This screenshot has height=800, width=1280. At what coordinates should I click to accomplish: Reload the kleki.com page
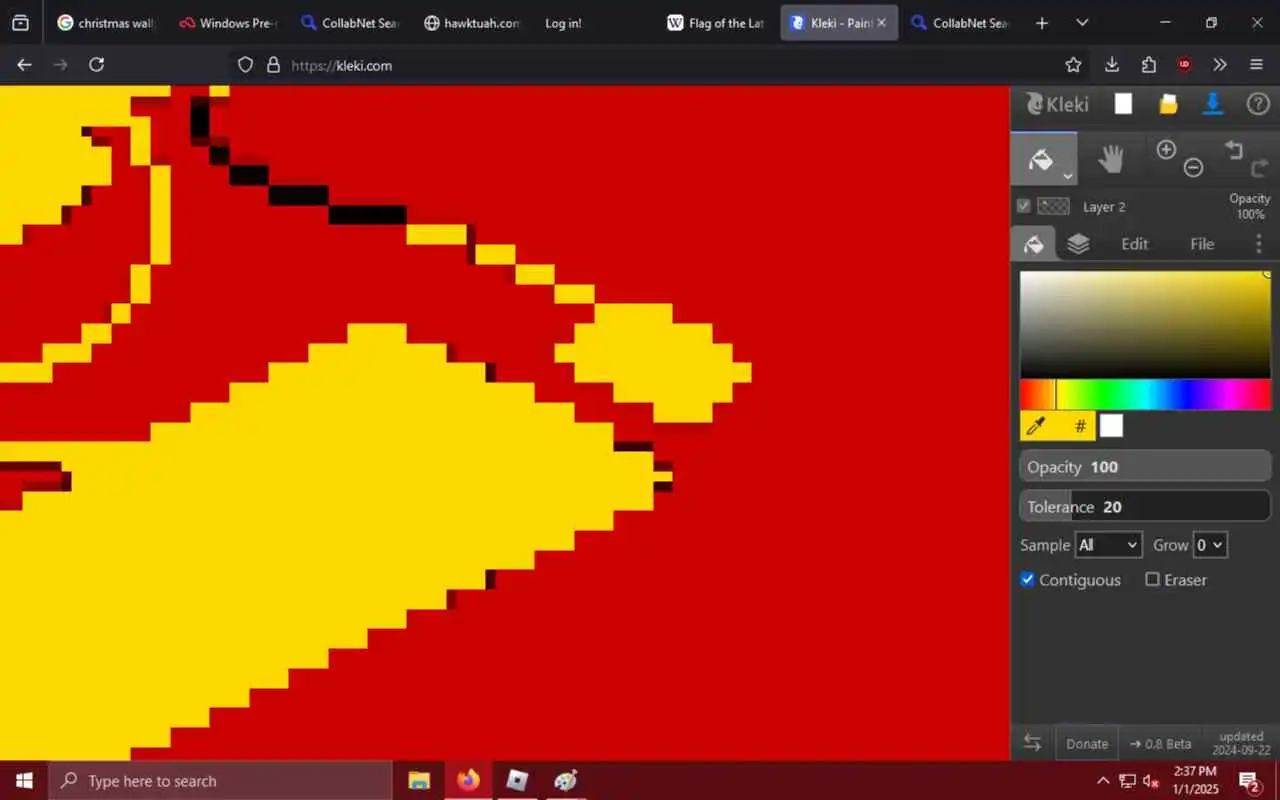coord(96,65)
